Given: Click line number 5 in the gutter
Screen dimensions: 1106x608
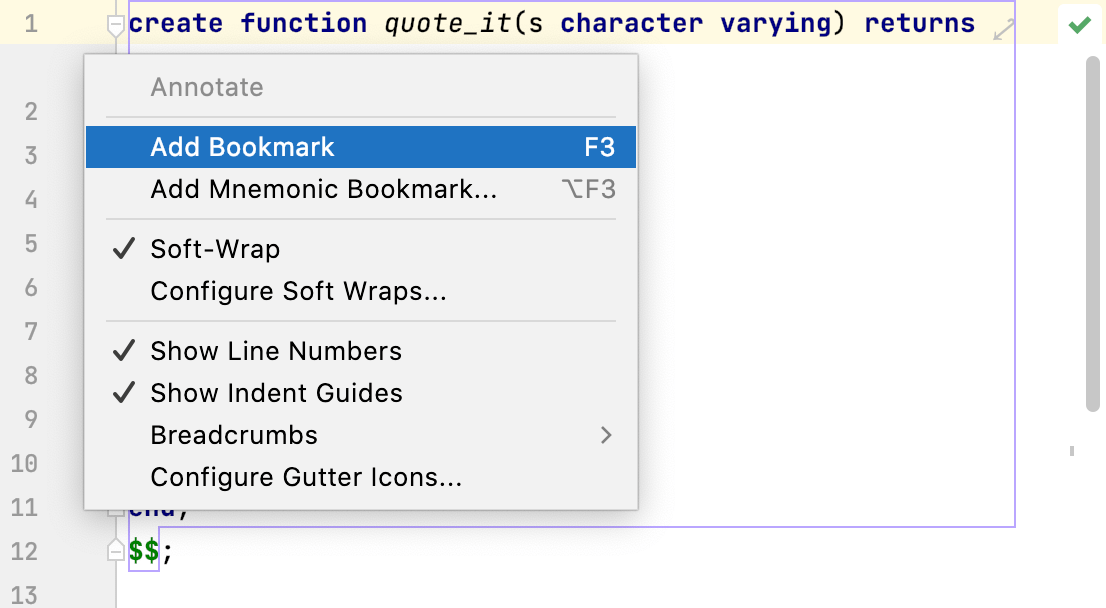Looking at the screenshot, I should coord(30,243).
